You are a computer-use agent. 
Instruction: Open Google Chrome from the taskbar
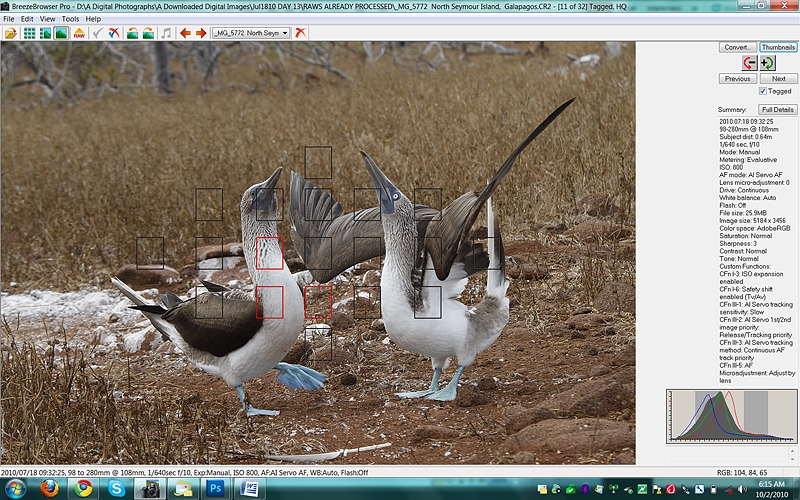[83, 489]
